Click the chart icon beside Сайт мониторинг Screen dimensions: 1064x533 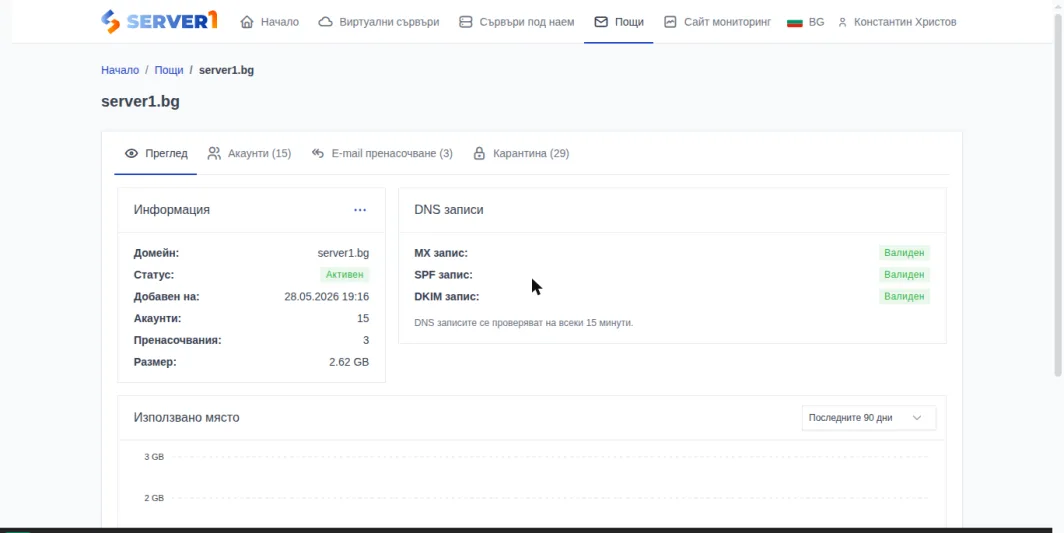click(670, 22)
